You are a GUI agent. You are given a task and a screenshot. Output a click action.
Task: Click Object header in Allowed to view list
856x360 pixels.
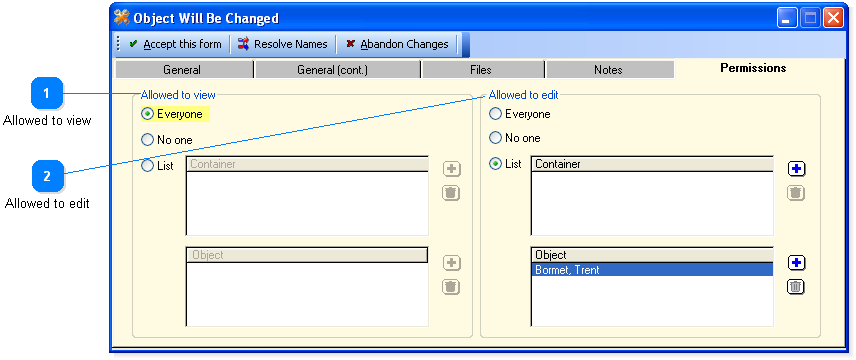[x=307, y=255]
